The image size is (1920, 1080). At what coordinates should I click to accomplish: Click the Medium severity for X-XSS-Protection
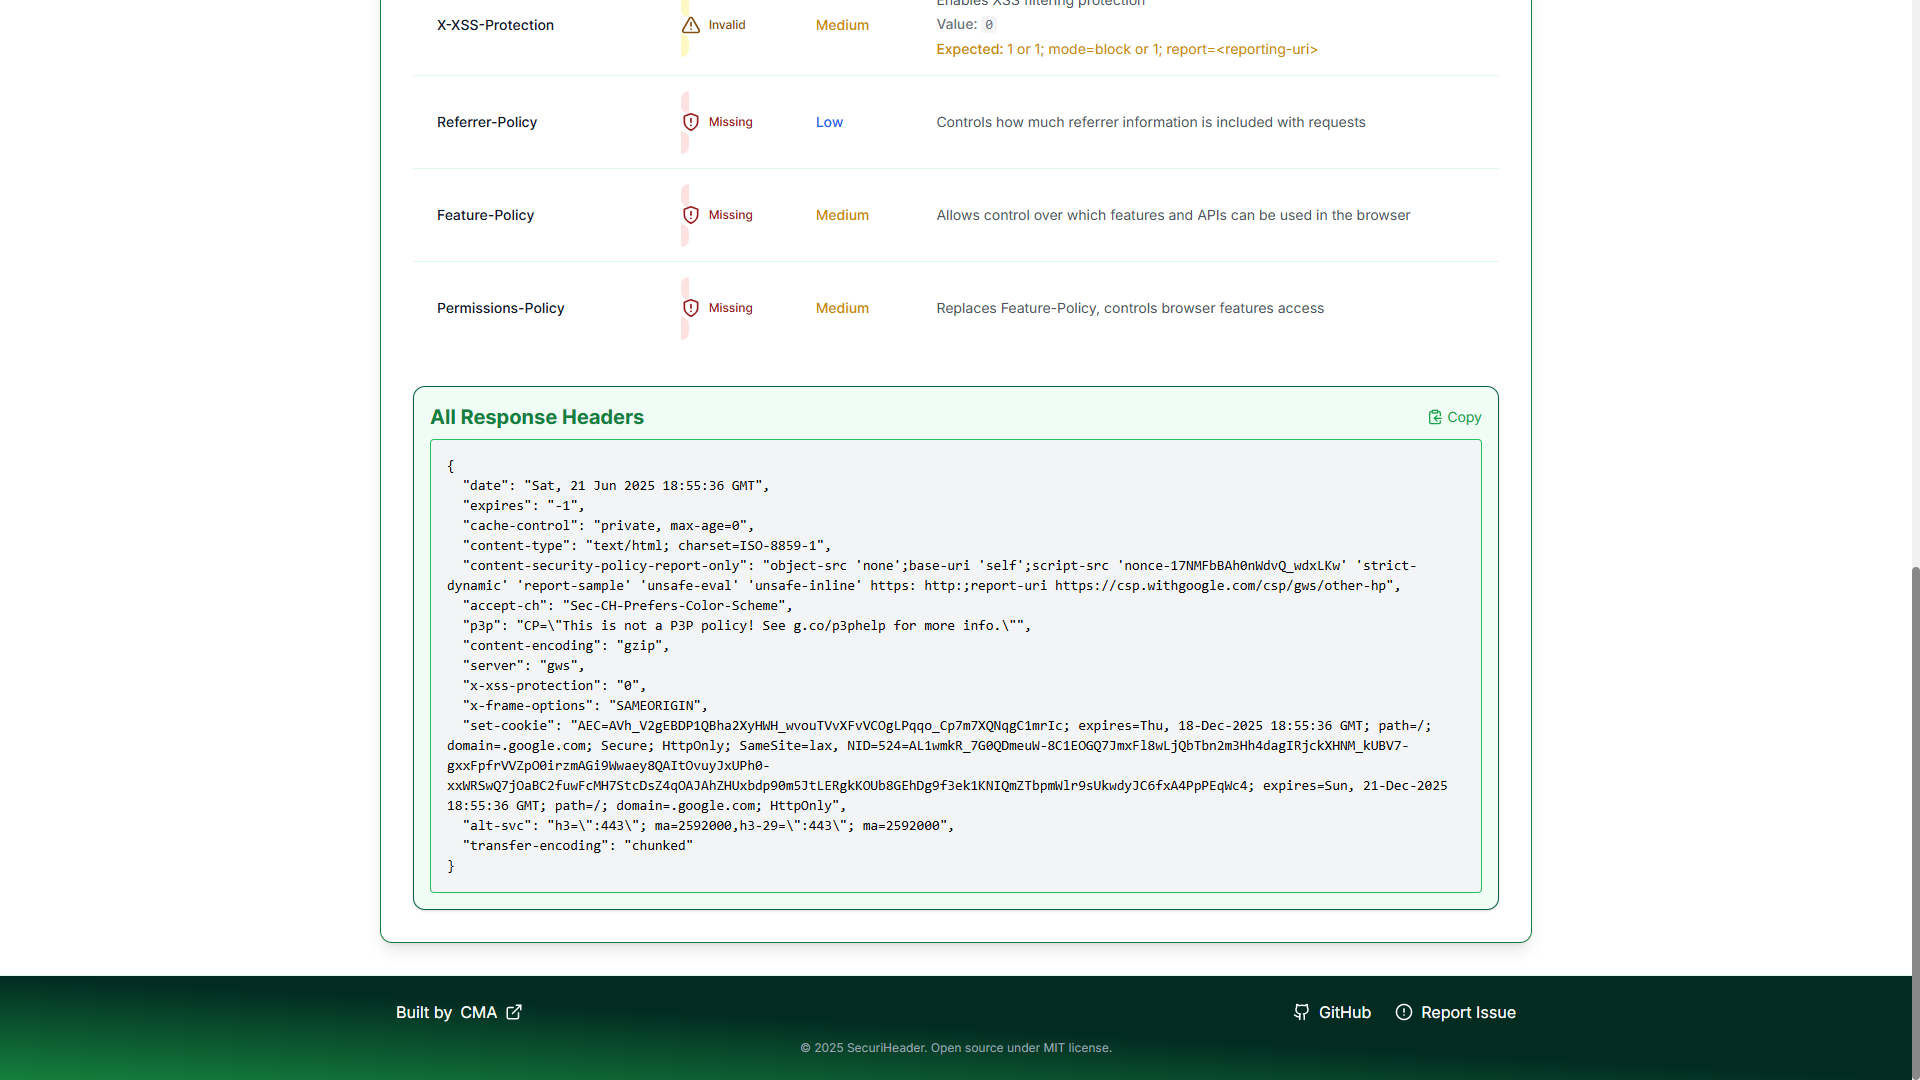842,25
